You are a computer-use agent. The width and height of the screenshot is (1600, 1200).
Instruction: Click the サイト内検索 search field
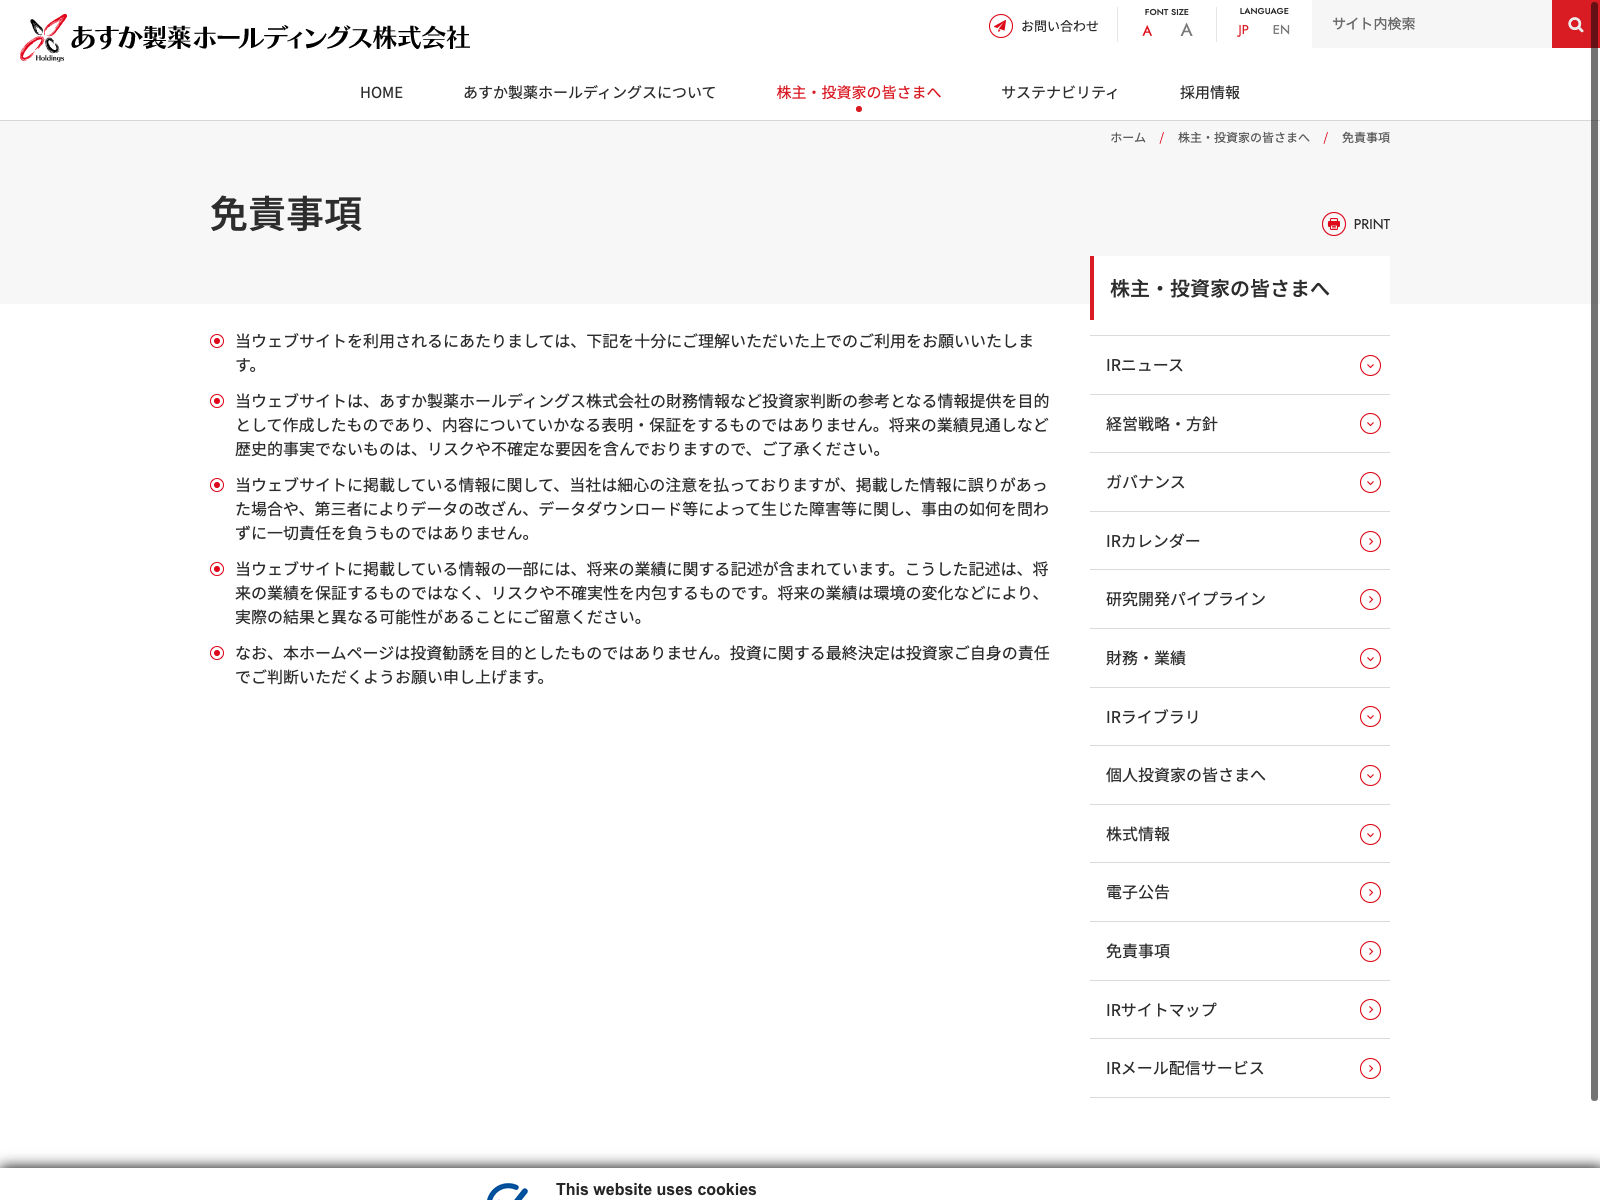pos(1430,24)
